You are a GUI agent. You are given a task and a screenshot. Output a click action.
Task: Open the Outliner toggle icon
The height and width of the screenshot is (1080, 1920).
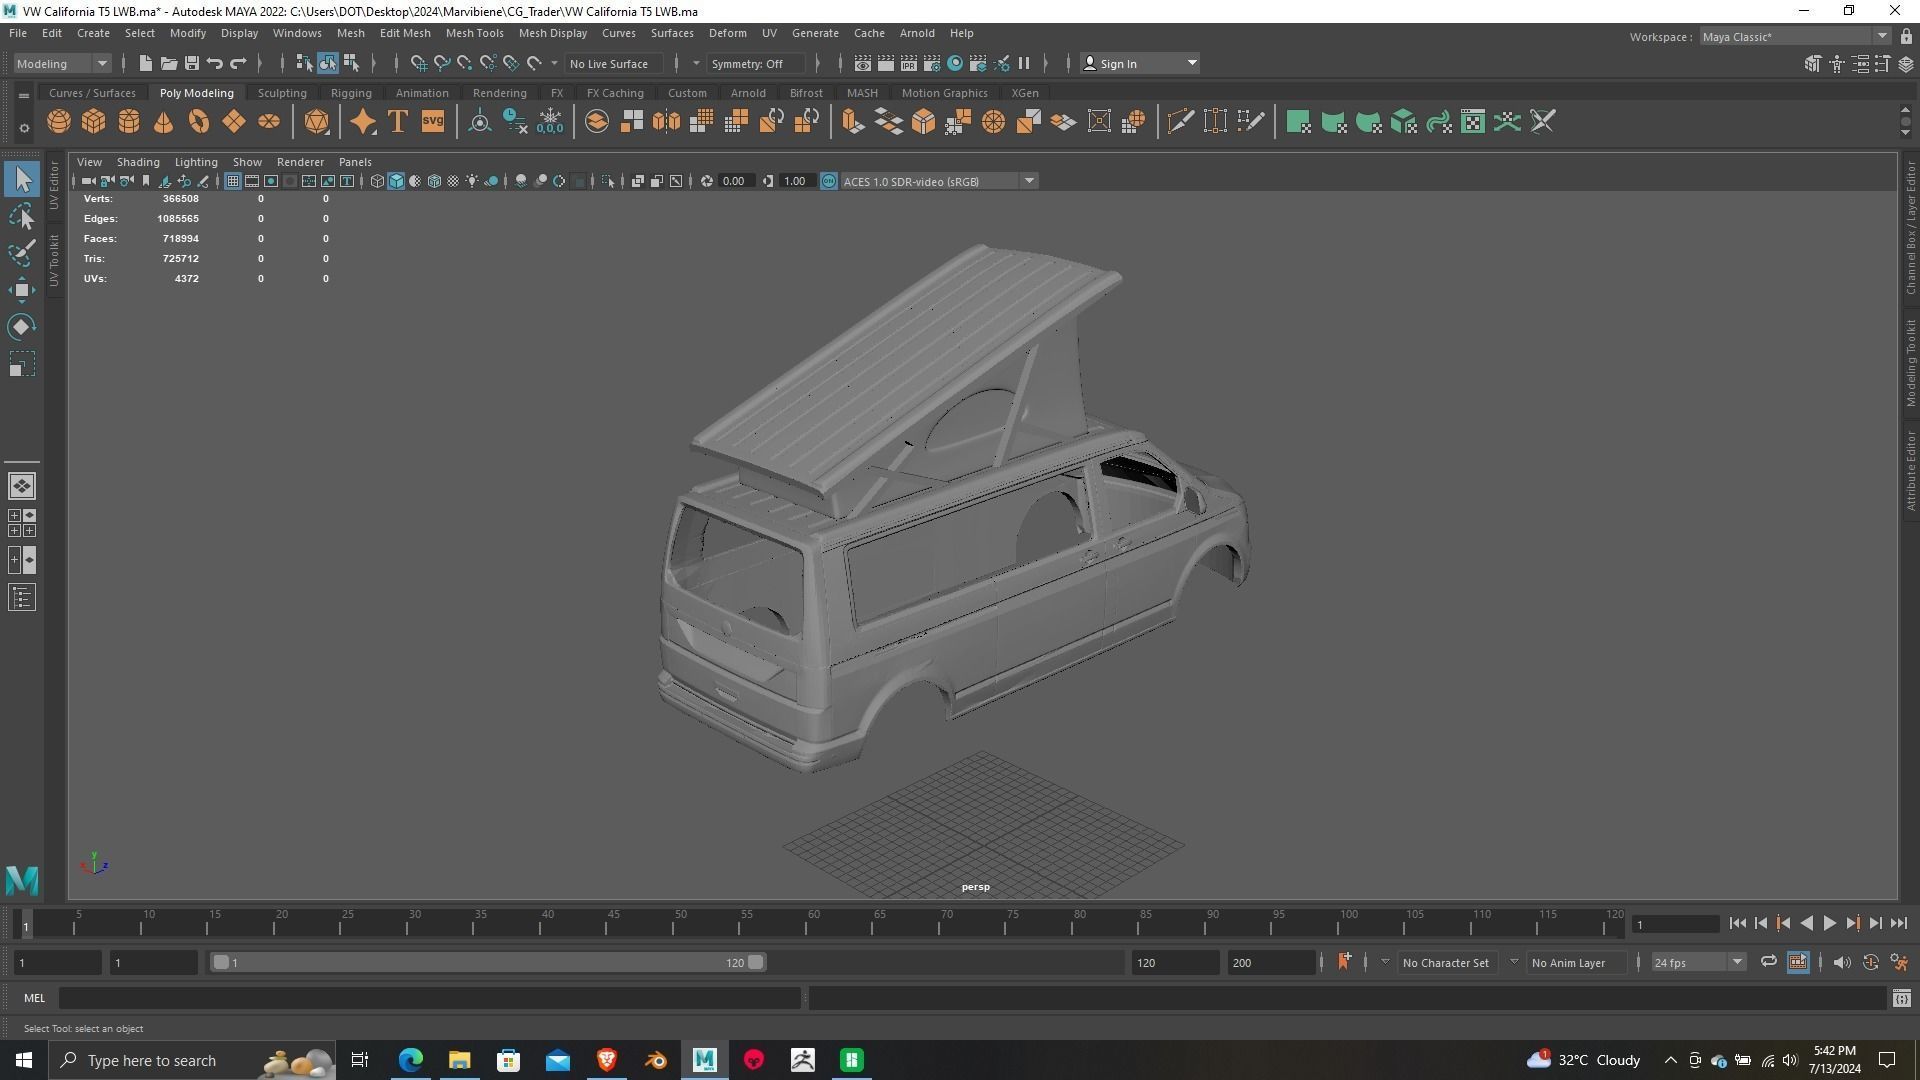(x=22, y=598)
